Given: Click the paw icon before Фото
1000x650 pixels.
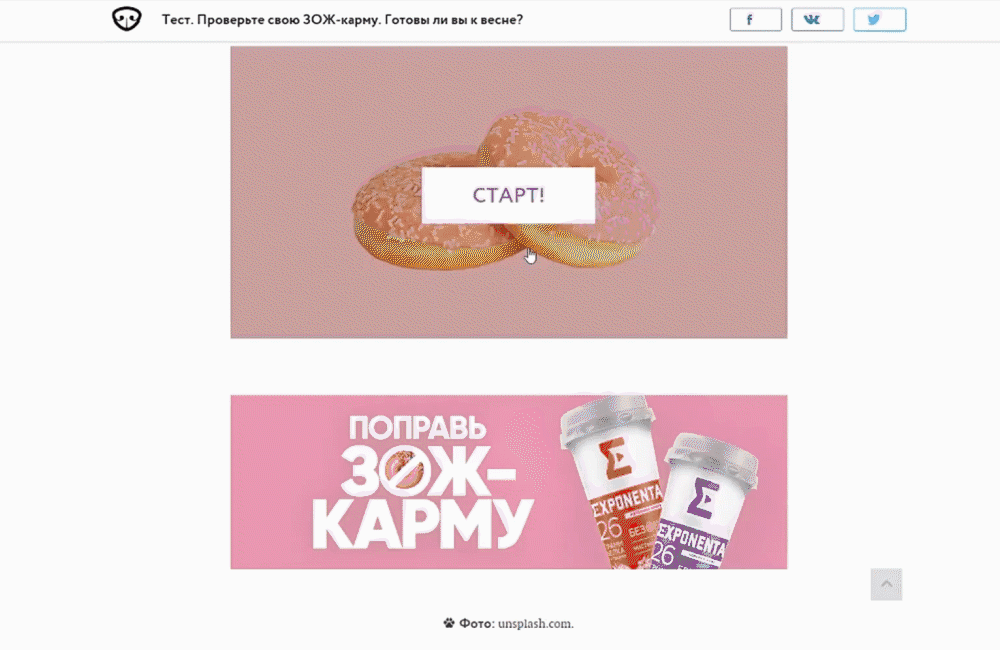Looking at the screenshot, I should point(449,623).
